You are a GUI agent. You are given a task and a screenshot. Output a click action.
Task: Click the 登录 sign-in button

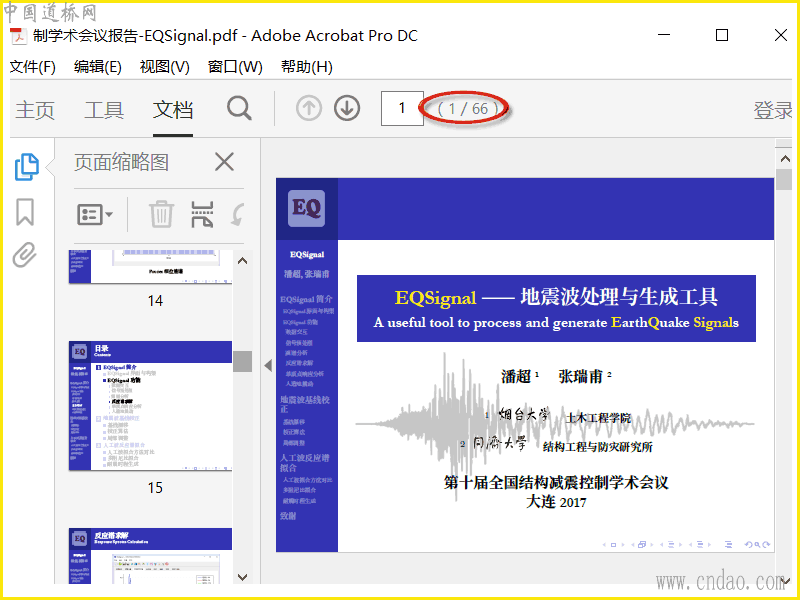coord(772,110)
